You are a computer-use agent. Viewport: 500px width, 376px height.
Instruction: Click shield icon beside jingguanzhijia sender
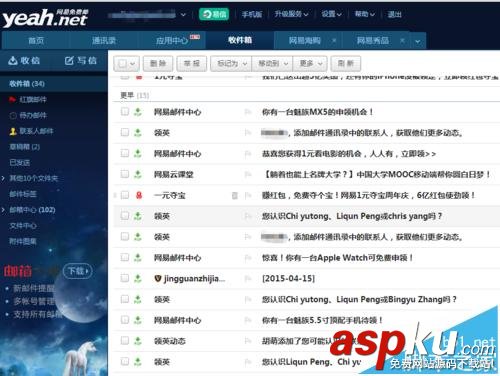[158, 278]
